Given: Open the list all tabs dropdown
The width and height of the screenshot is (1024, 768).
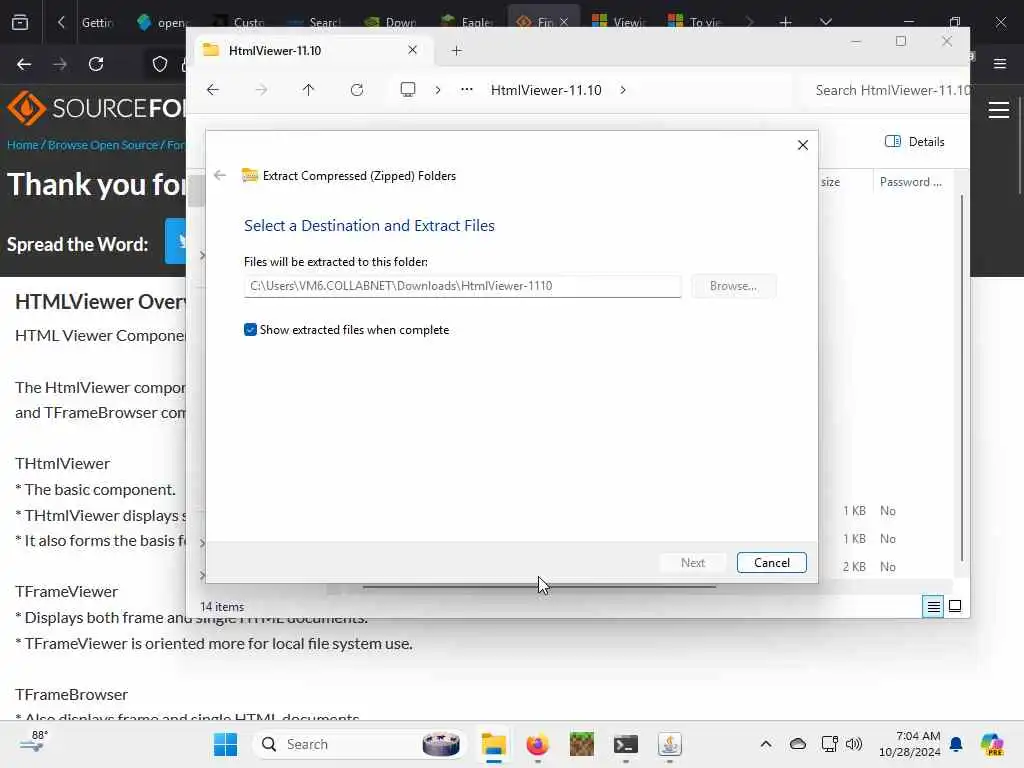Looking at the screenshot, I should 825,22.
